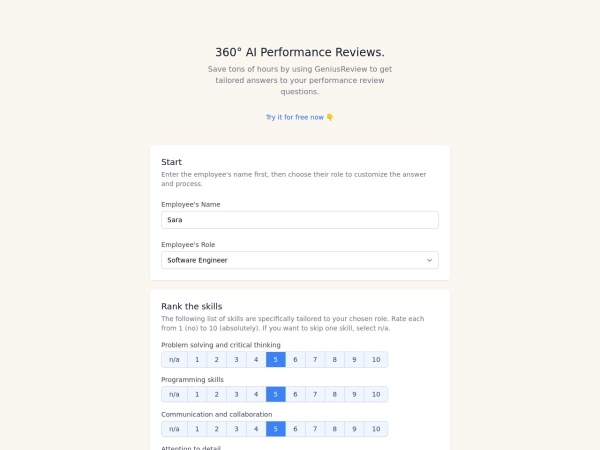
Task: Rate Communication and collaboration as 4
Action: [x=256, y=429]
